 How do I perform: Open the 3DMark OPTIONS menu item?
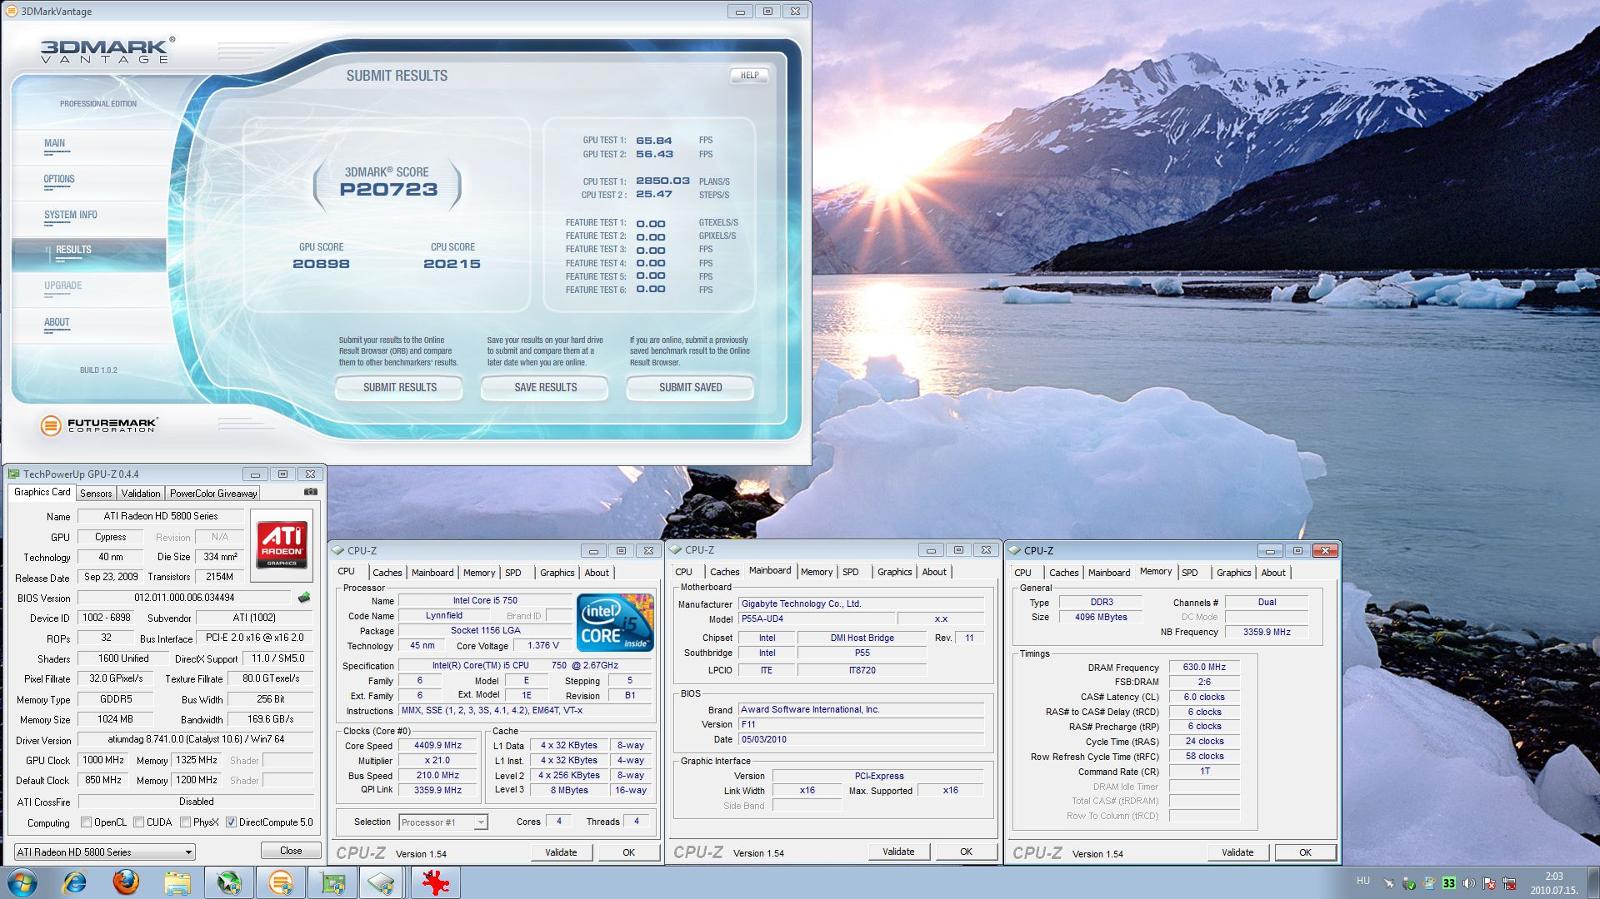pyautogui.click(x=59, y=179)
